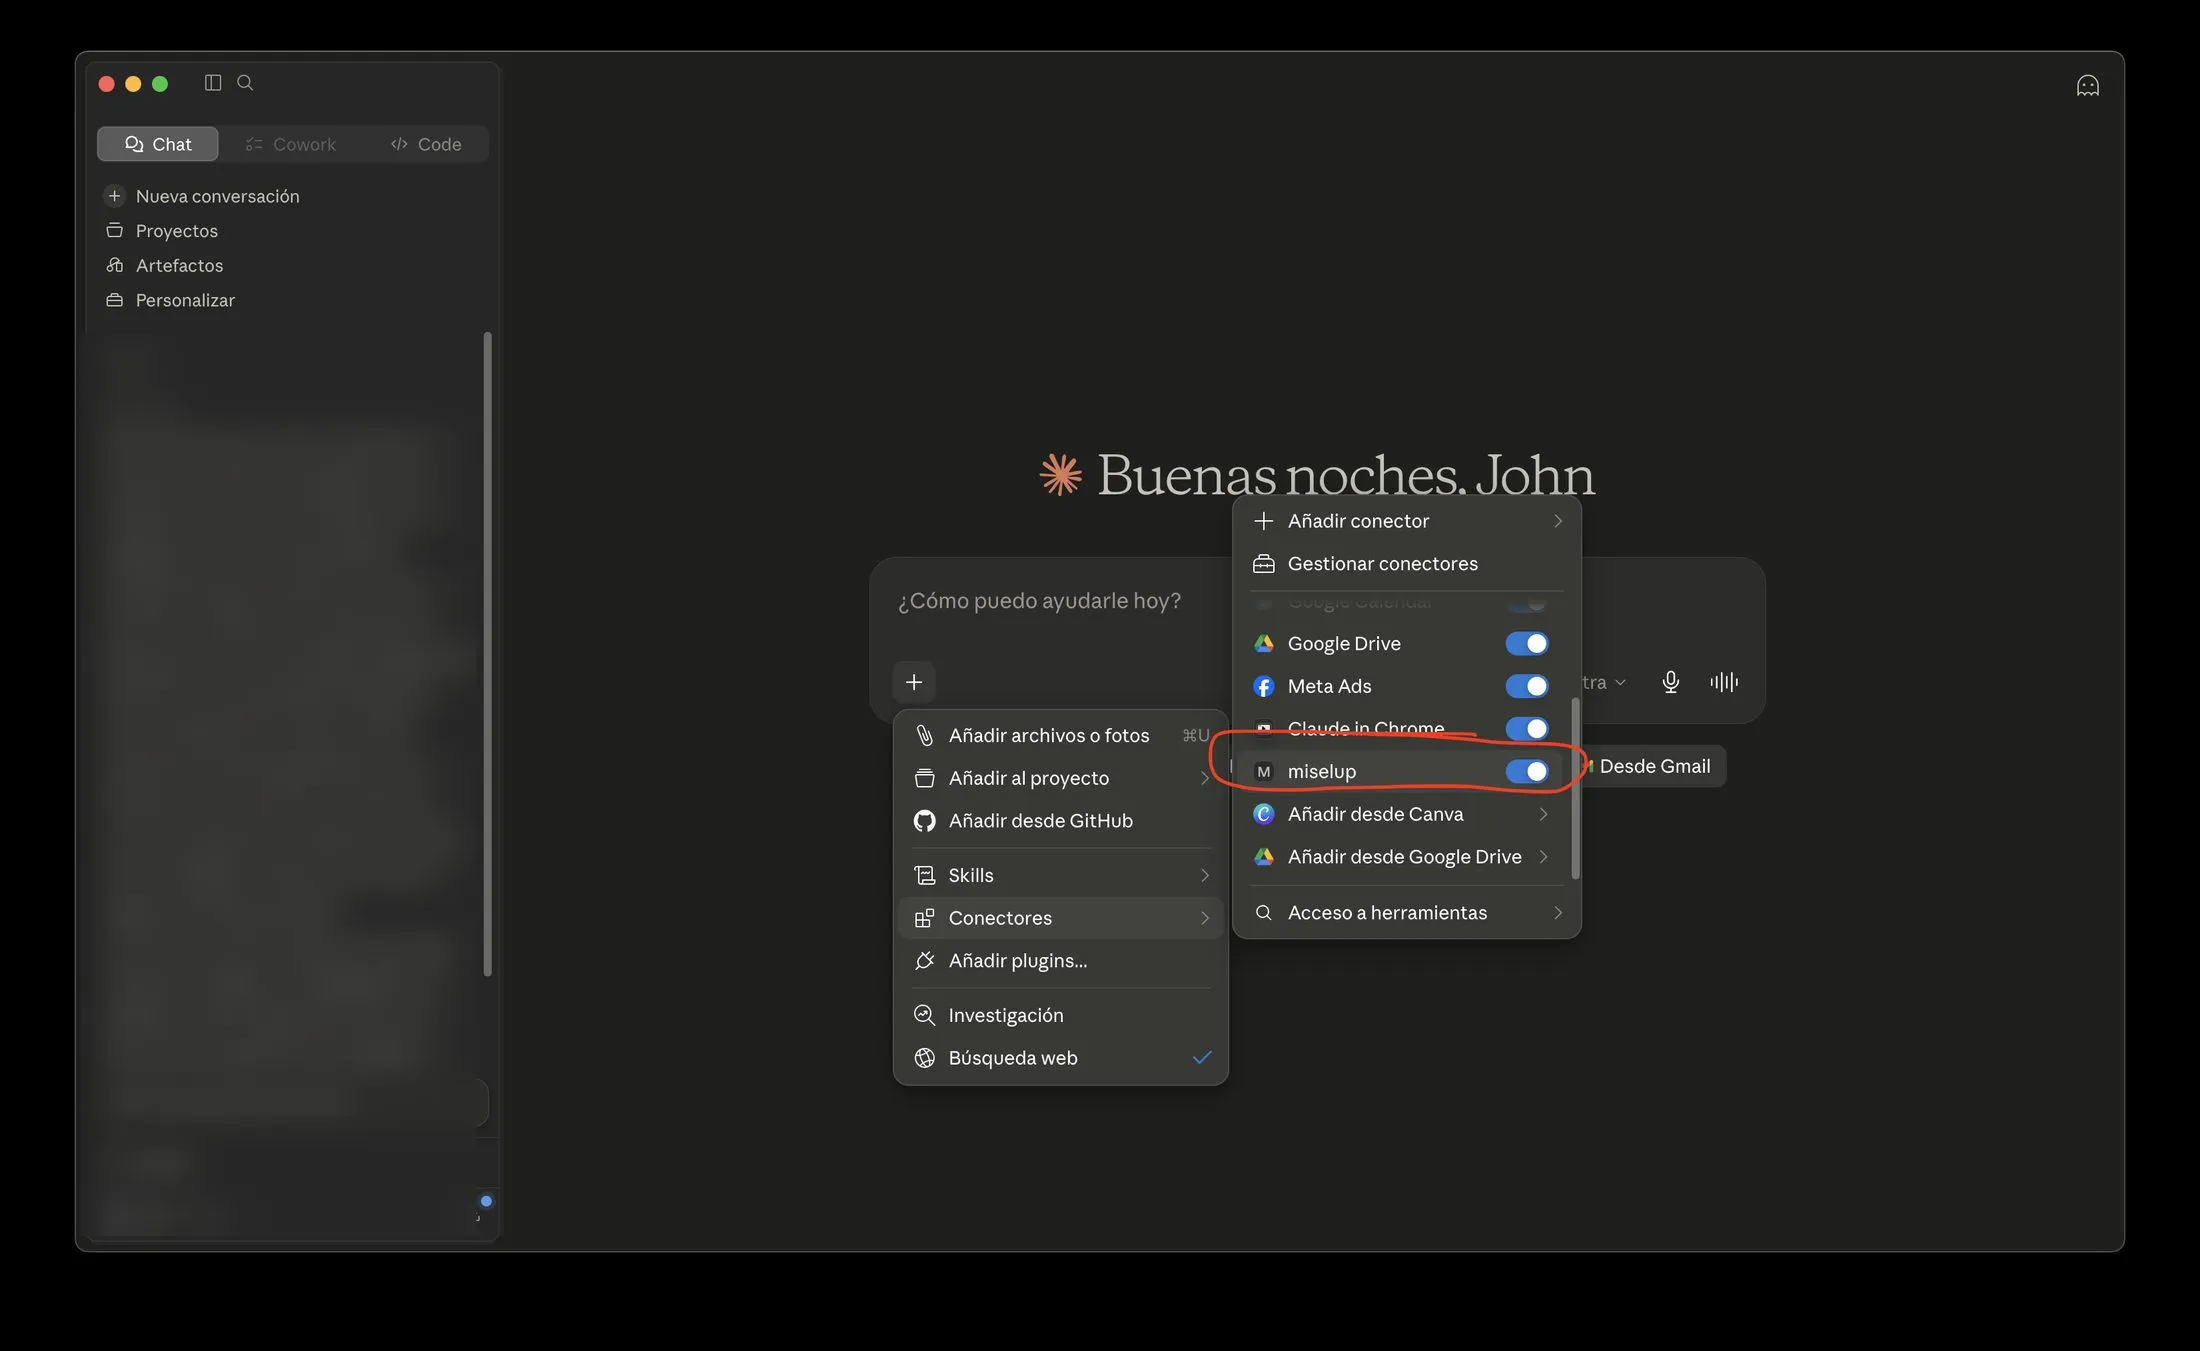Click the Proyectos sidebar icon
The image size is (2200, 1351).
[114, 231]
